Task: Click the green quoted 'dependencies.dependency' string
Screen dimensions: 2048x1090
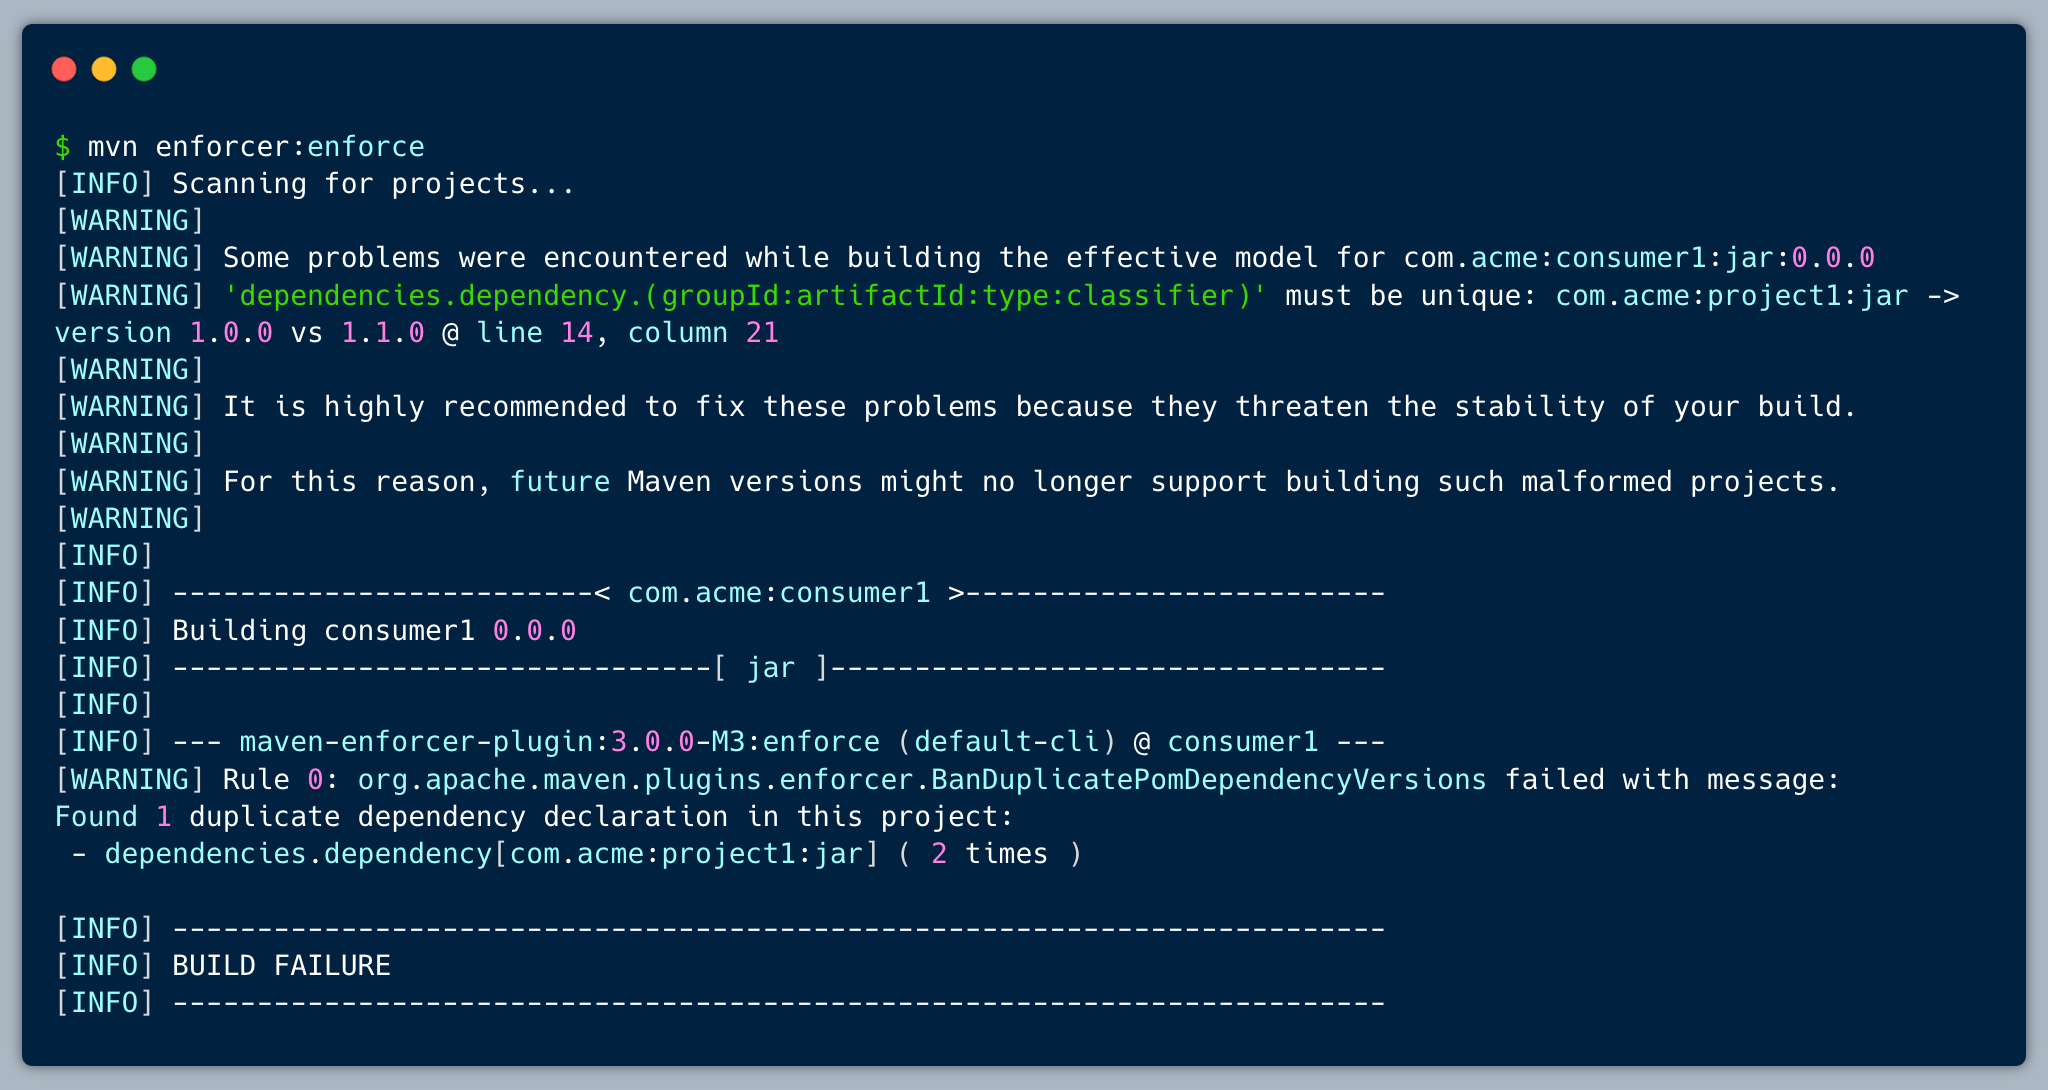Action: tap(745, 296)
